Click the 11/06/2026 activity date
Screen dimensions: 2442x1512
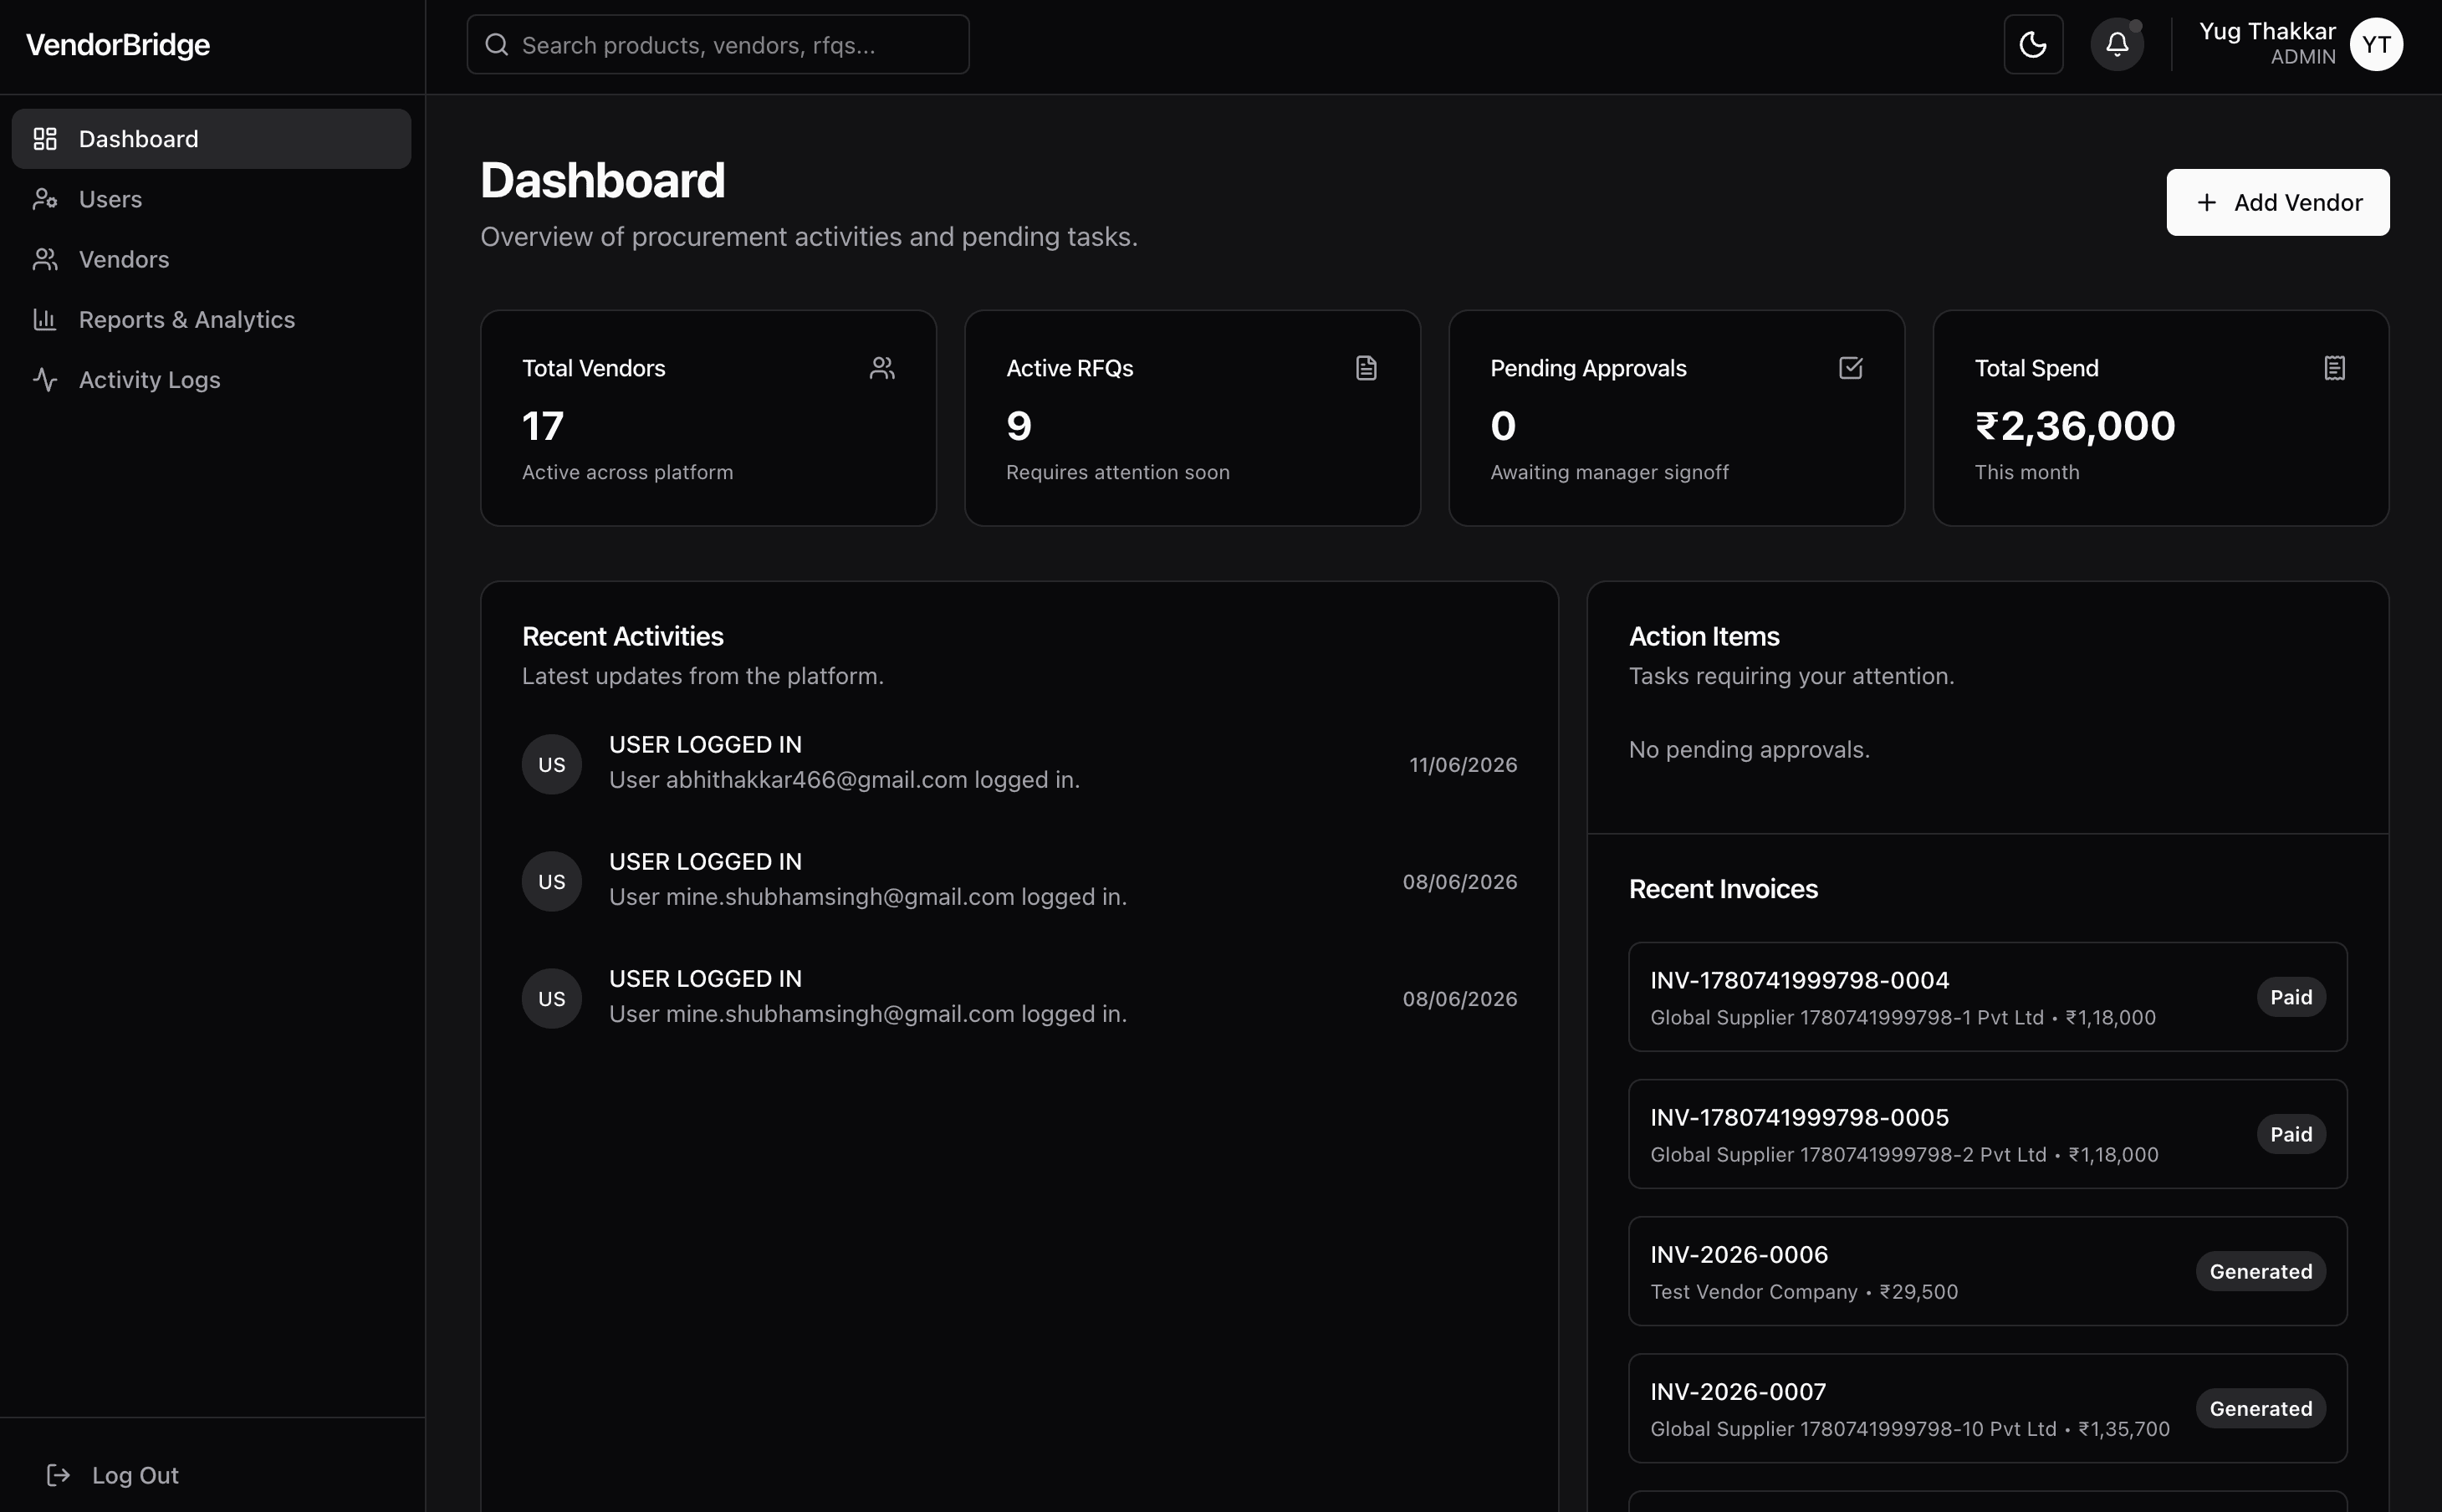[1463, 765]
